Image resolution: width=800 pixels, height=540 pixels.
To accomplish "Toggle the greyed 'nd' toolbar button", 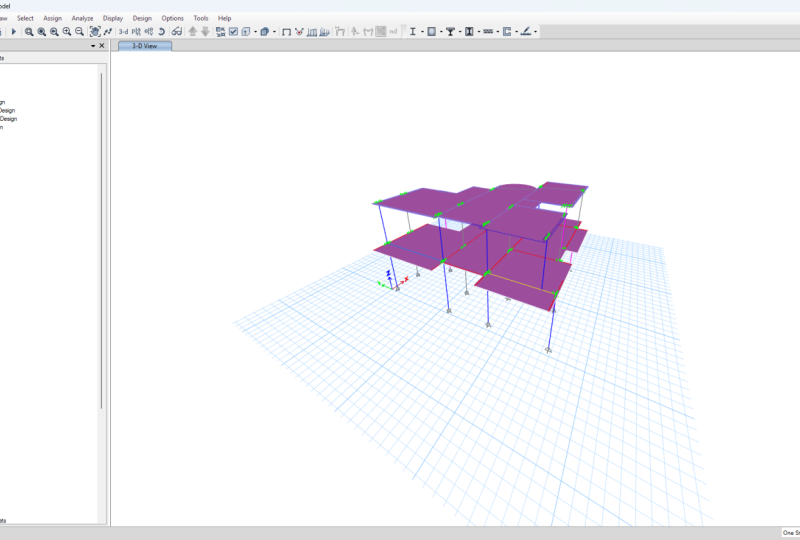I will click(x=393, y=32).
